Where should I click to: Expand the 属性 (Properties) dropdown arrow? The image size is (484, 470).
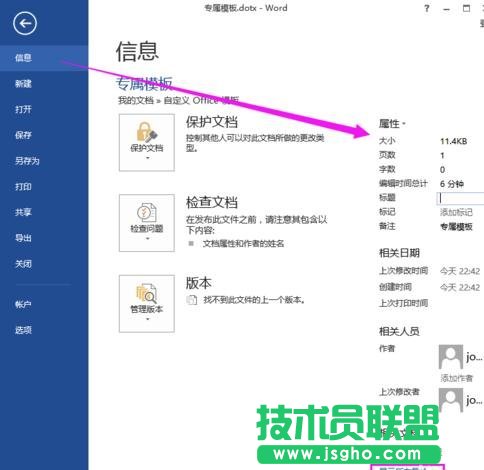[404, 124]
